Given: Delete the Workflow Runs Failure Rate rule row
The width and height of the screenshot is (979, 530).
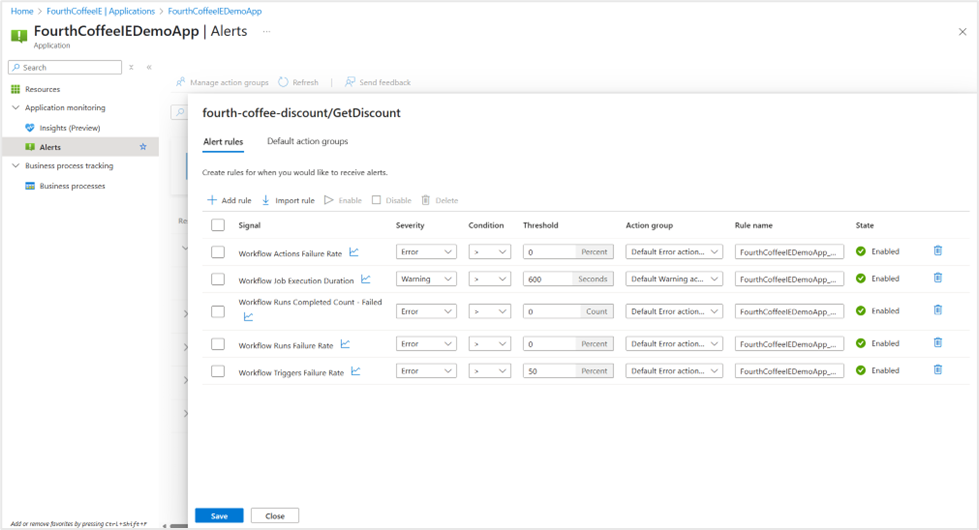Looking at the screenshot, I should click(938, 343).
